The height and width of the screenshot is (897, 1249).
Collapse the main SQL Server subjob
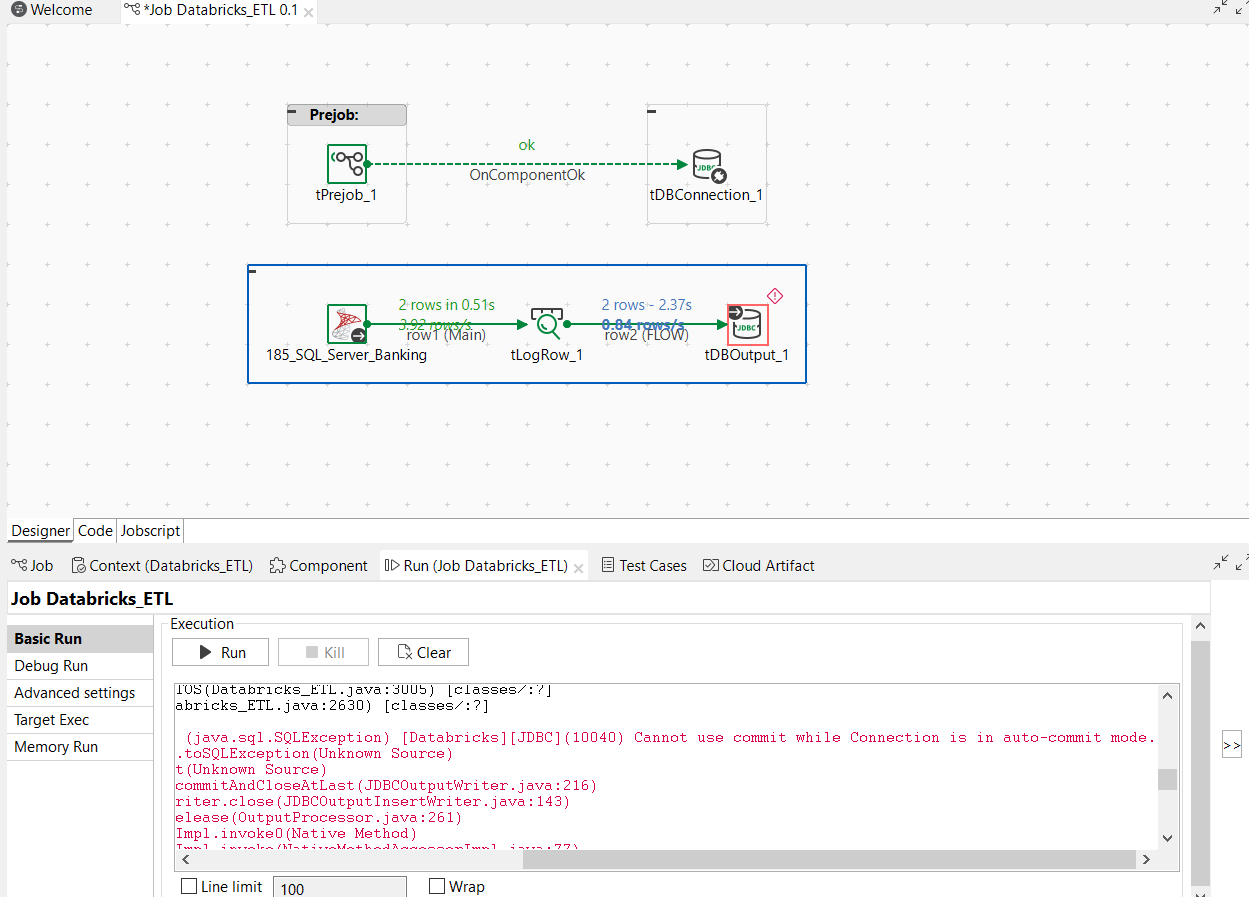[253, 271]
